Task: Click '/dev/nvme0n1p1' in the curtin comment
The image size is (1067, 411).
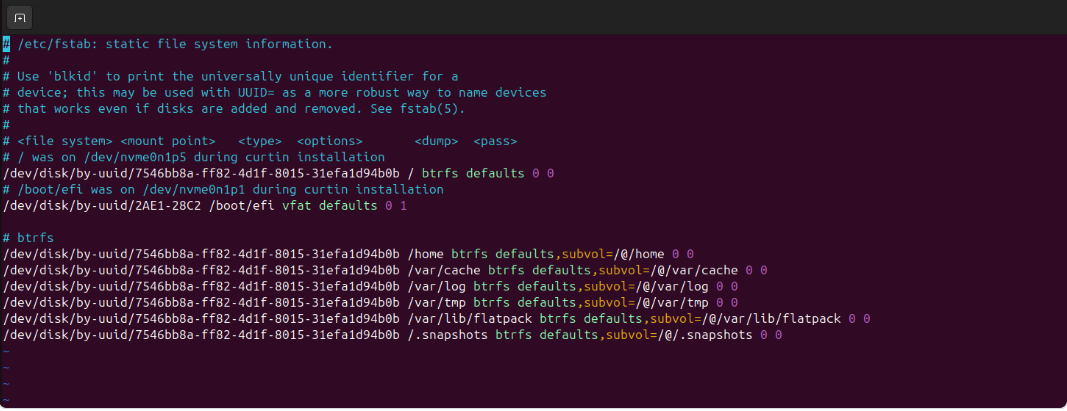Action: 193,189
